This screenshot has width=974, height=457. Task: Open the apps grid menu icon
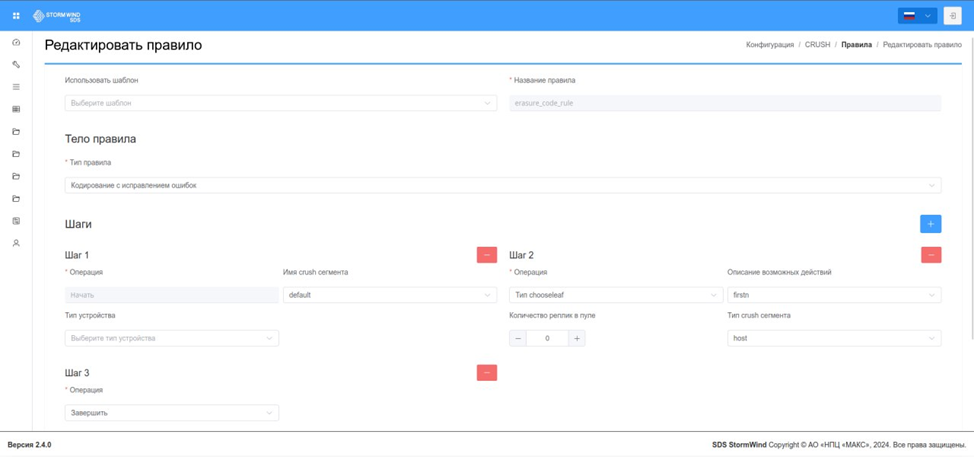pyautogui.click(x=16, y=16)
